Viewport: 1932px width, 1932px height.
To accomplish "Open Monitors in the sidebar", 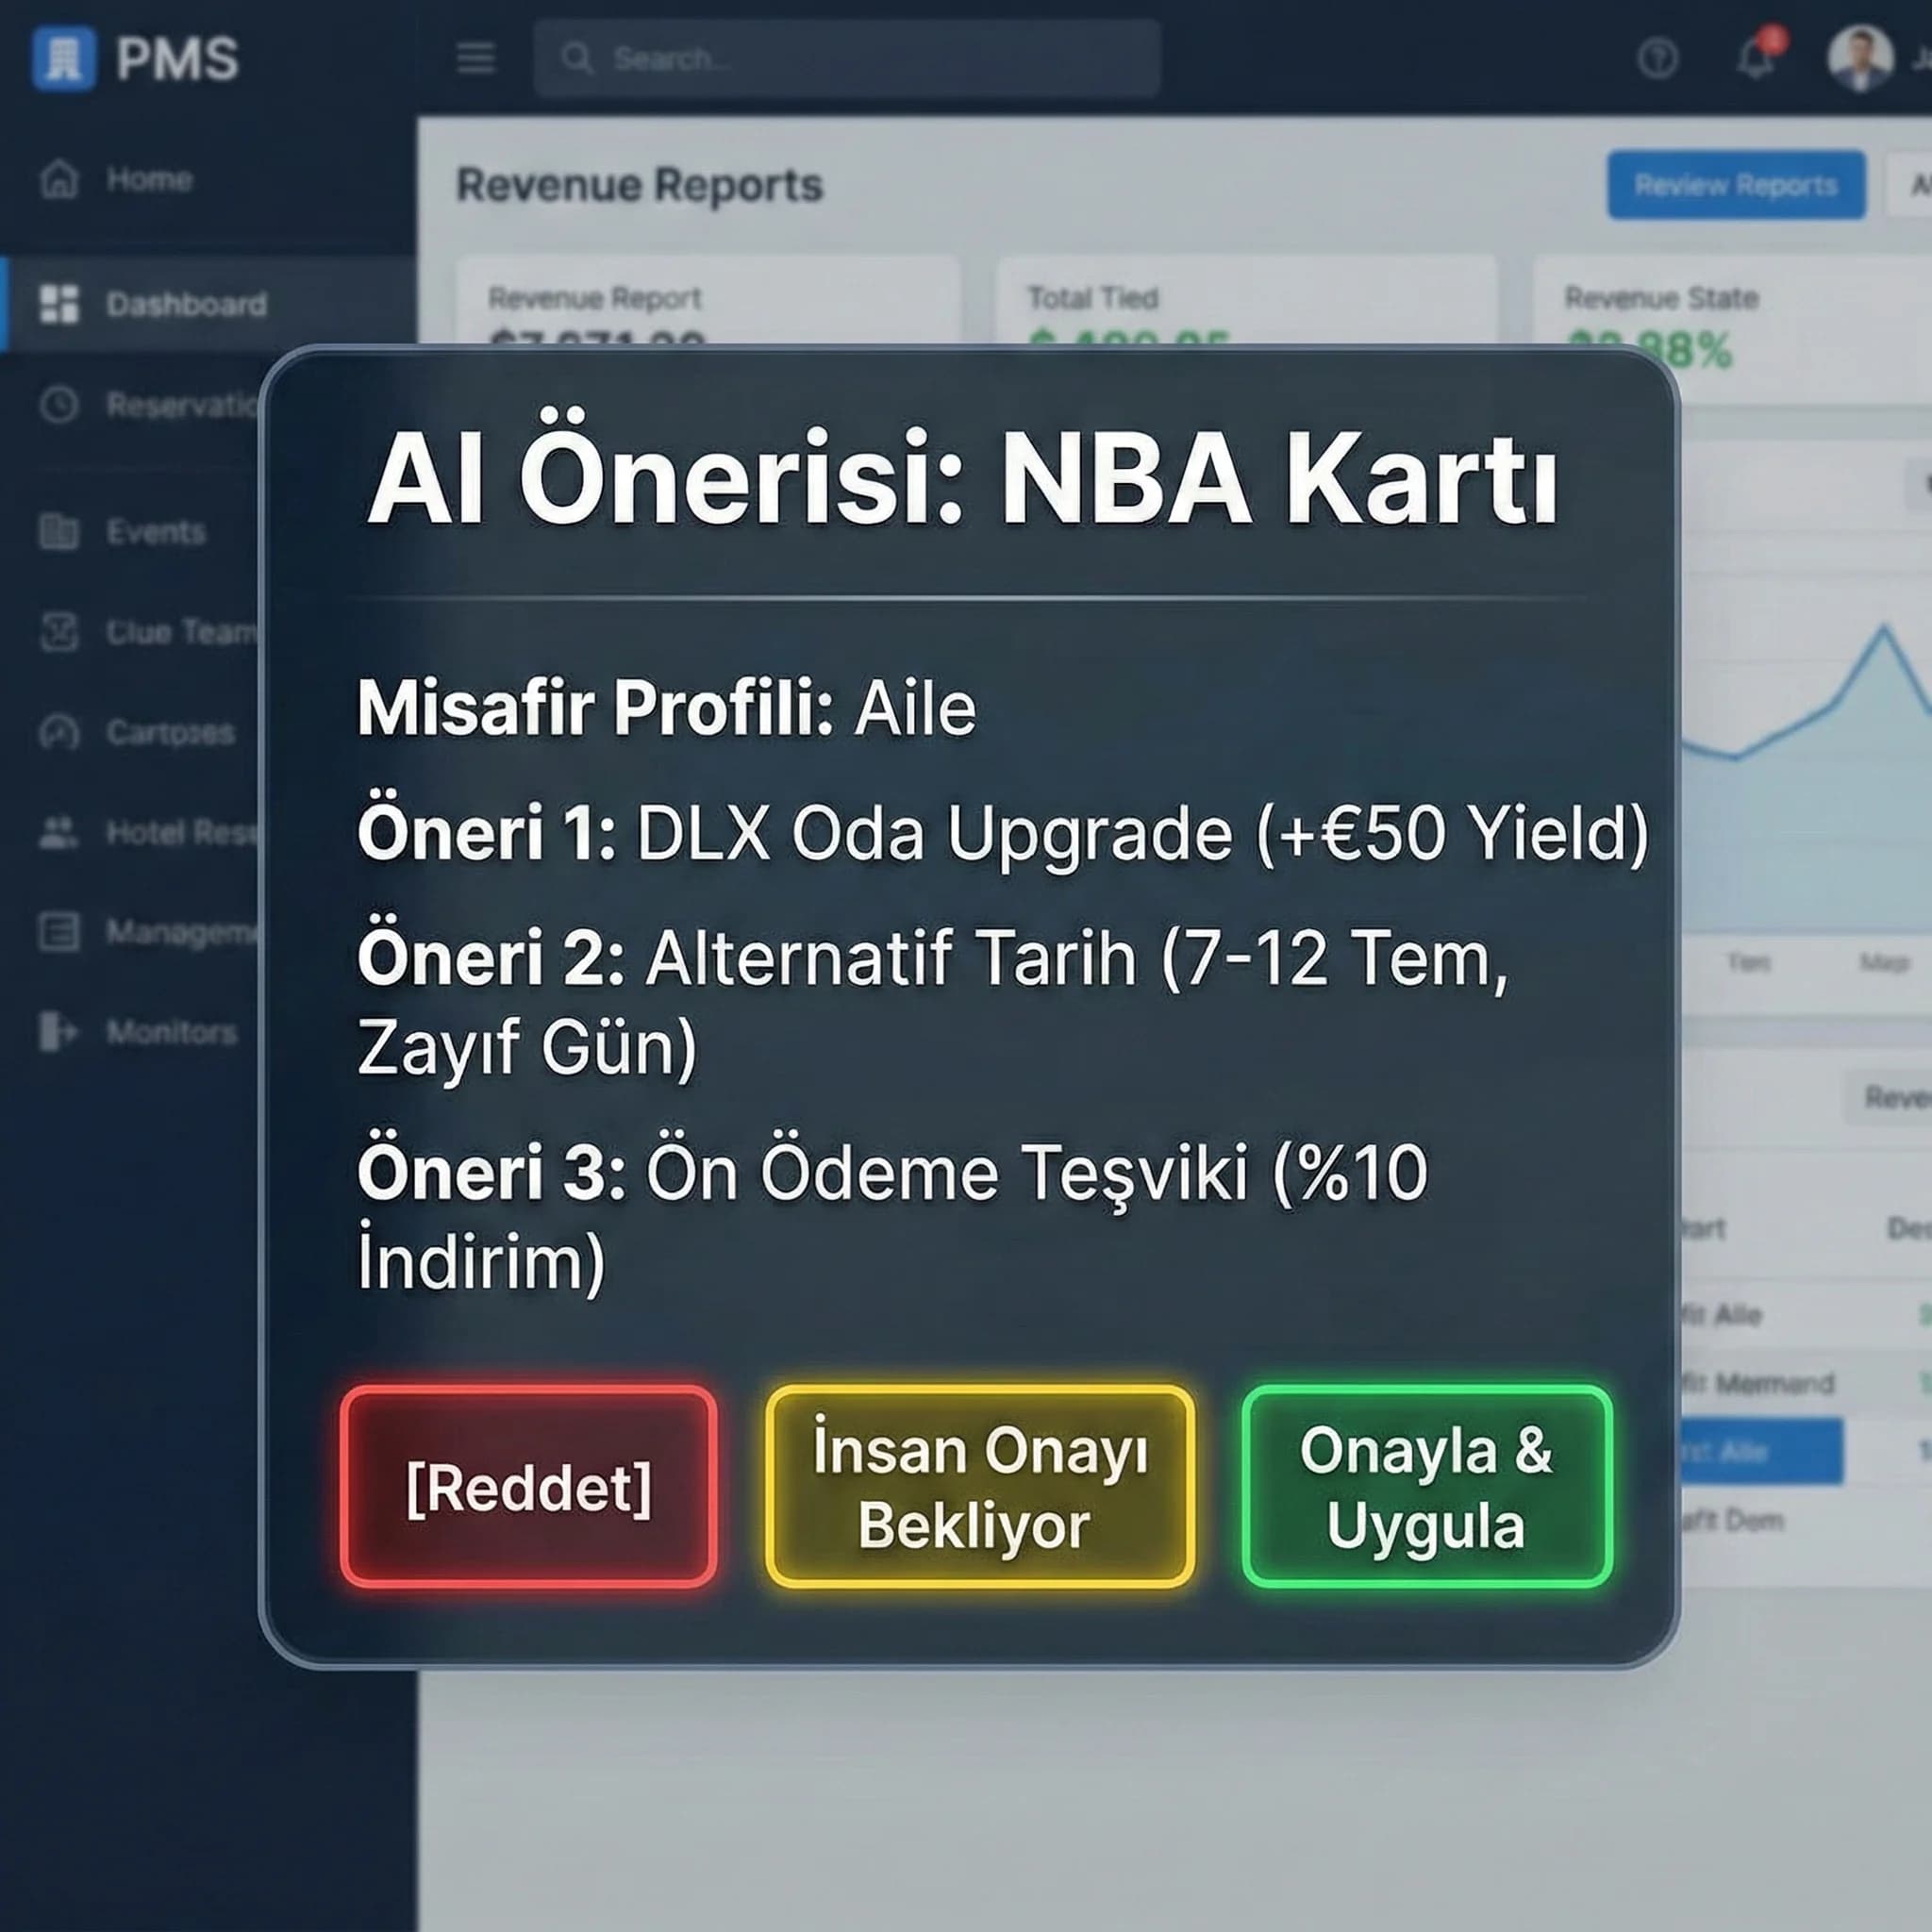I will [172, 1031].
